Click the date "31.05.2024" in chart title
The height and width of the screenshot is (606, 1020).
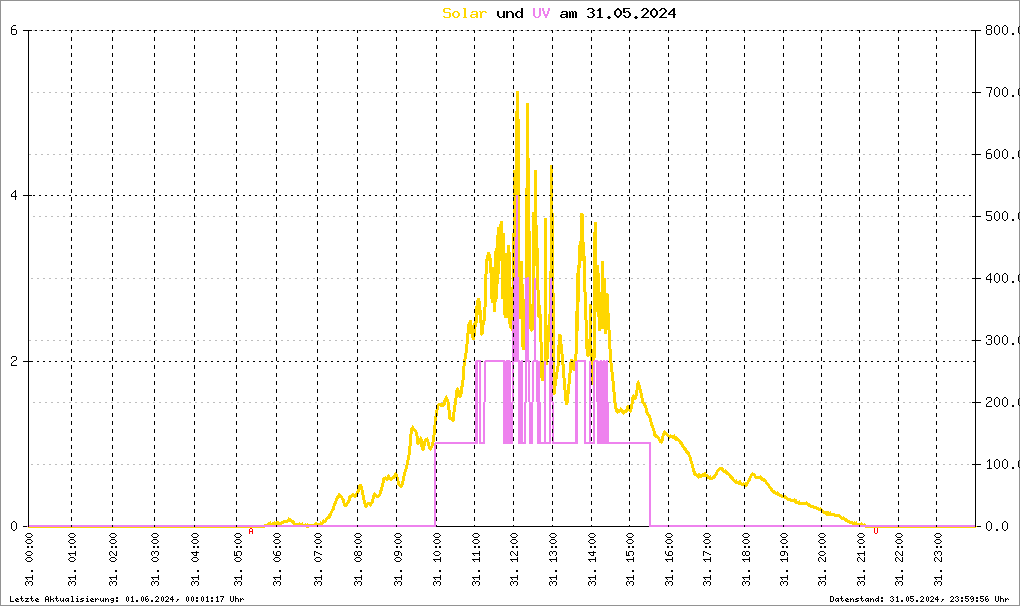click(633, 13)
